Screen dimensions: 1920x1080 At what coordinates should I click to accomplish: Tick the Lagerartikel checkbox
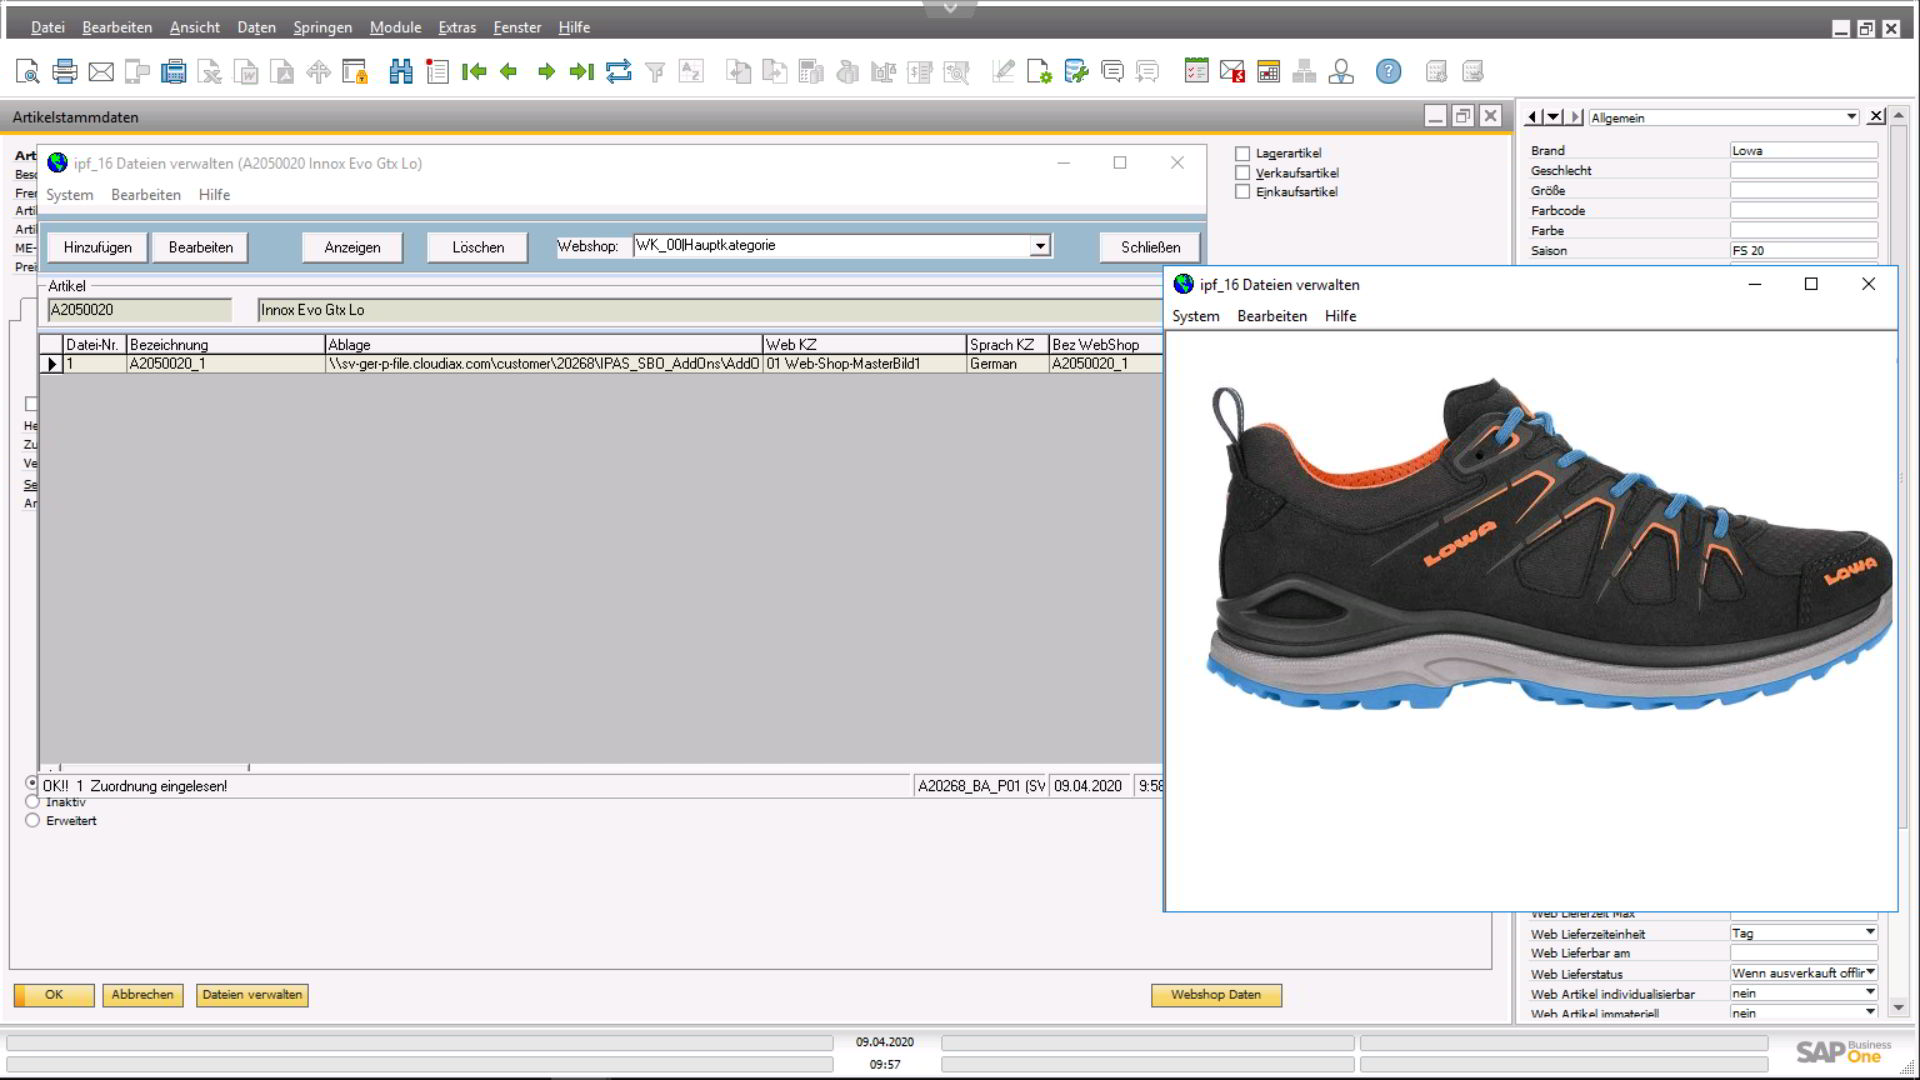coord(1242,154)
